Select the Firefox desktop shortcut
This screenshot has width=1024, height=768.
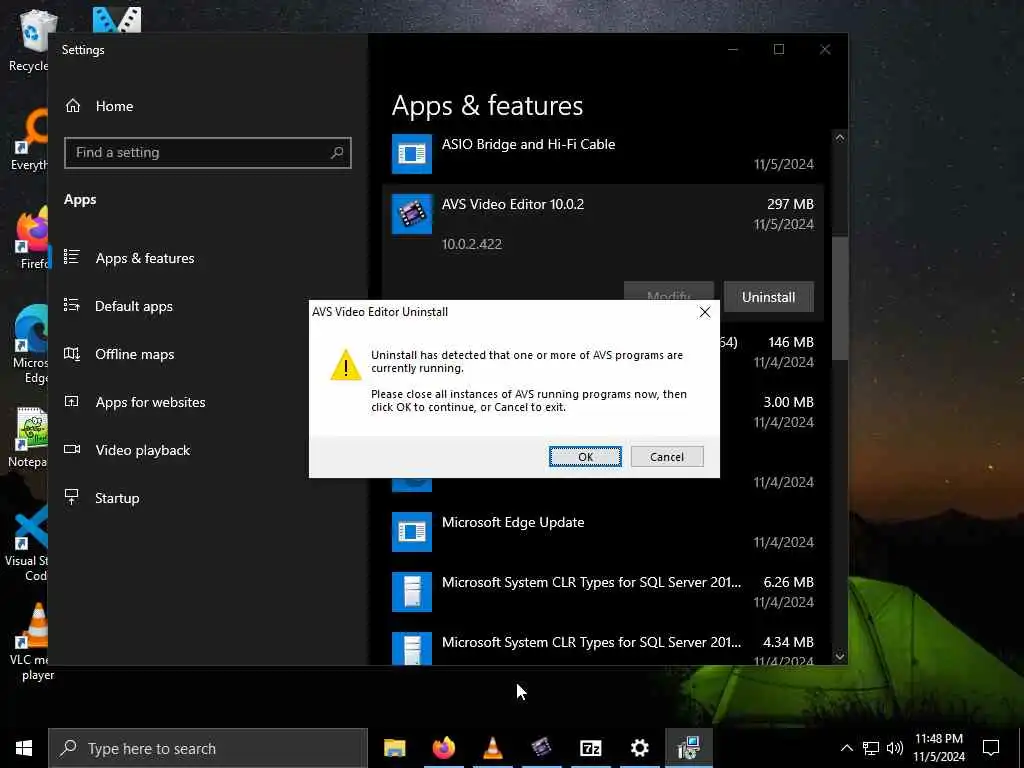point(31,238)
